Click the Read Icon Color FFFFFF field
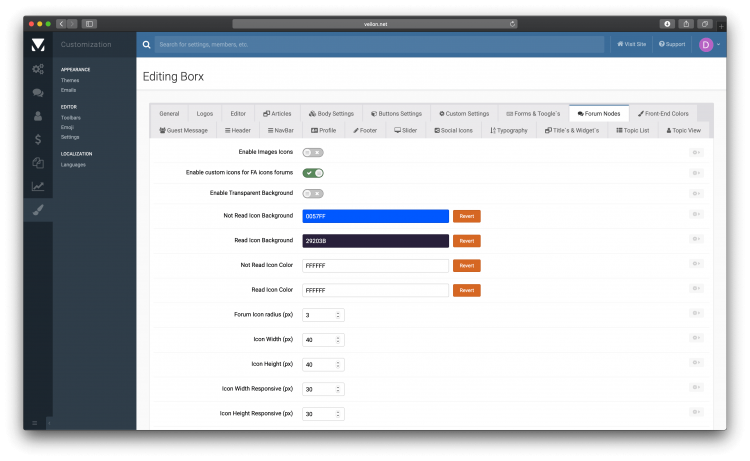The width and height of the screenshot is (750, 461). coord(375,290)
